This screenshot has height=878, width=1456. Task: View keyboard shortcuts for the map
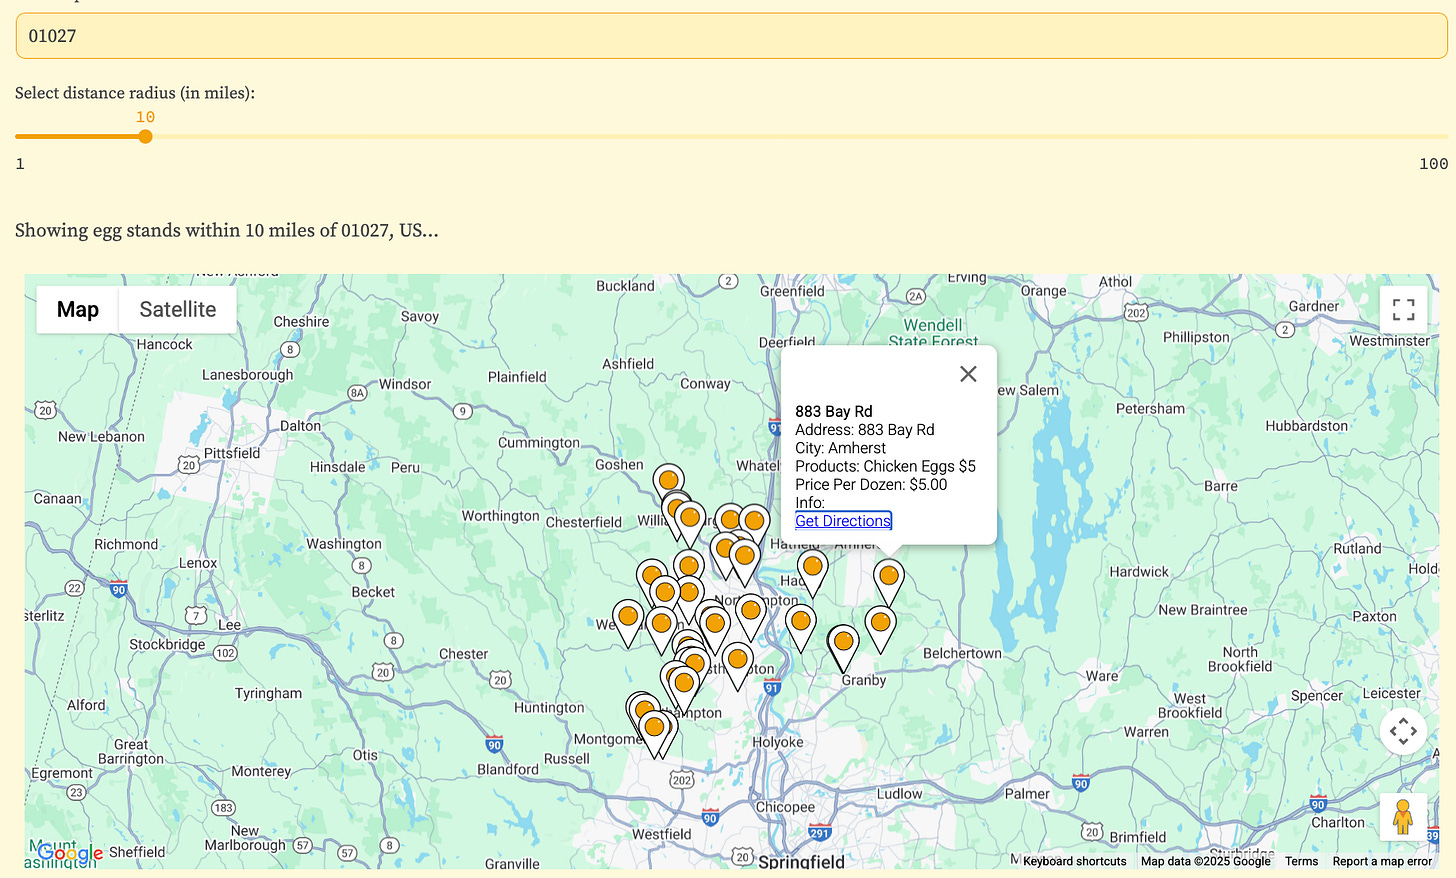coord(1074,861)
